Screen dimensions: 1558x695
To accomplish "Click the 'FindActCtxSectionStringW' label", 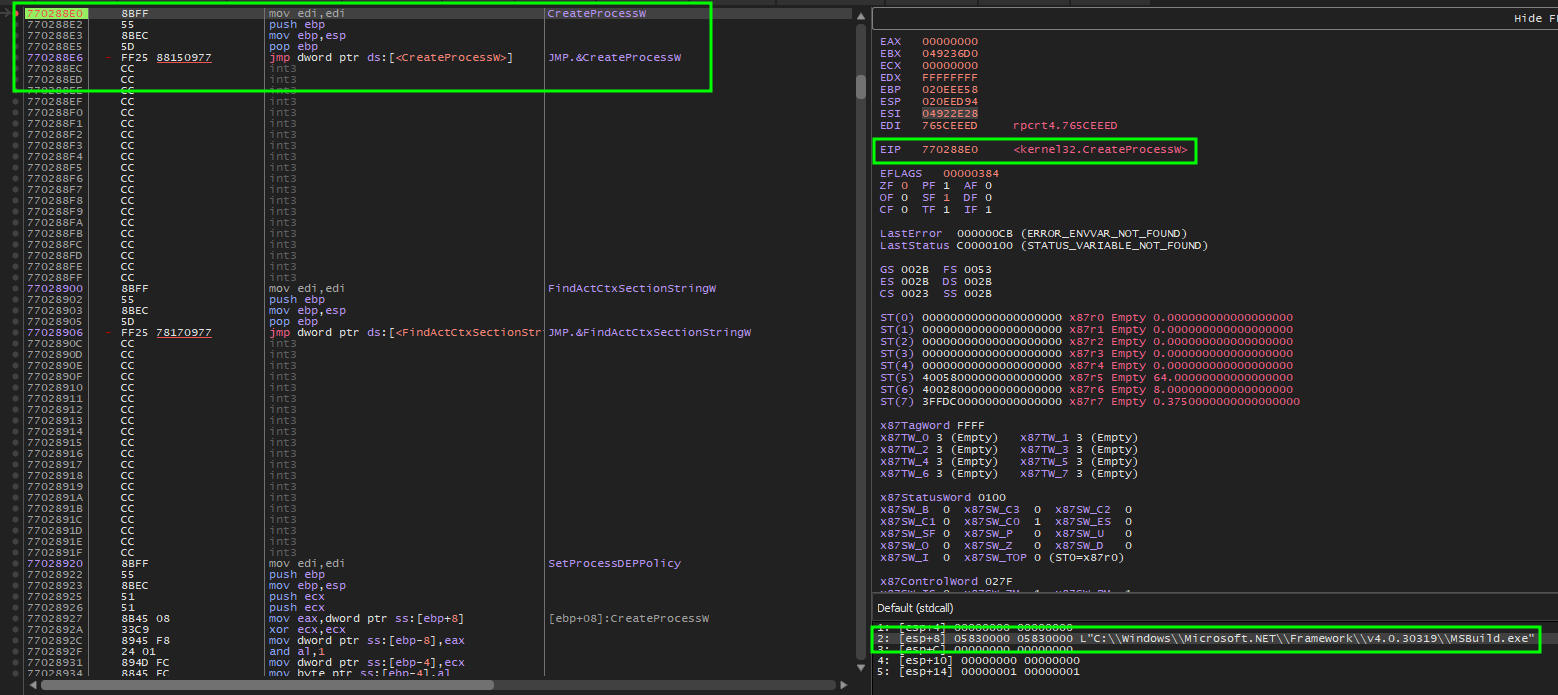I will [x=632, y=288].
